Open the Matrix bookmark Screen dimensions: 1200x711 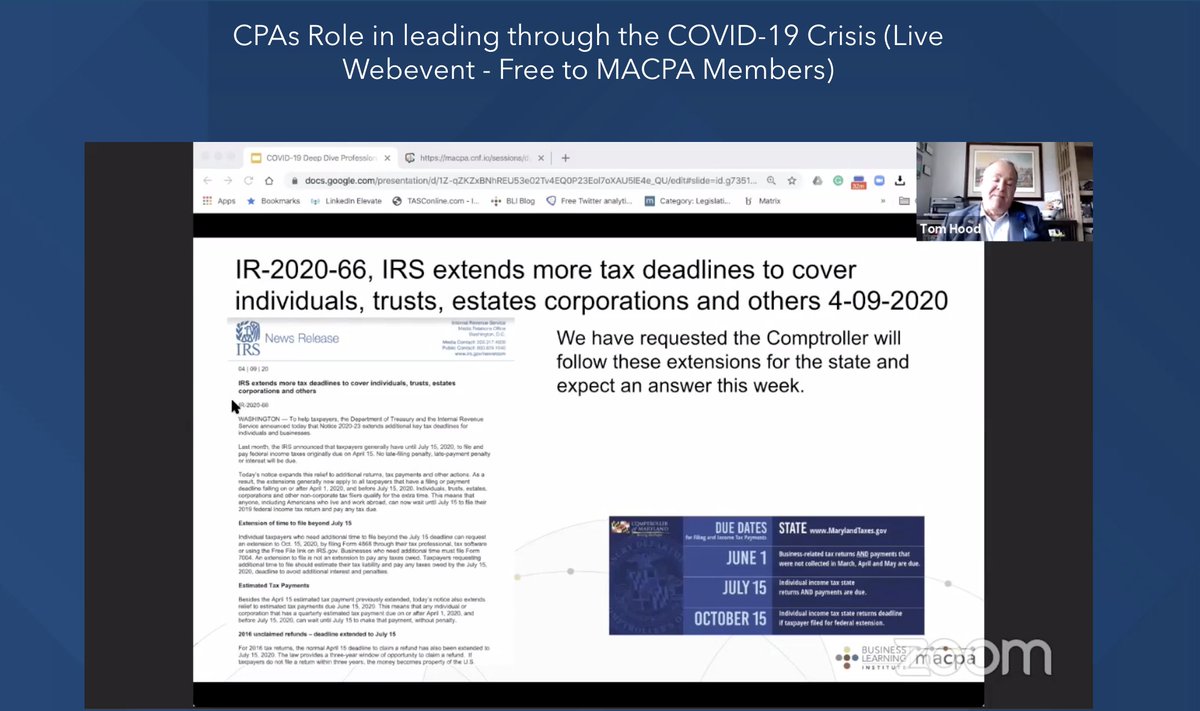763,200
